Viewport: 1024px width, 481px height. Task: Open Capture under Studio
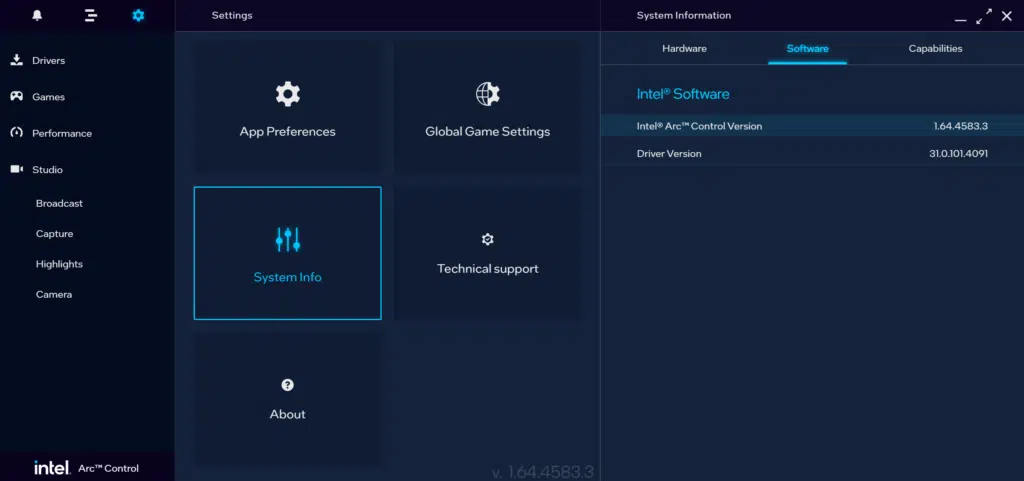54,234
